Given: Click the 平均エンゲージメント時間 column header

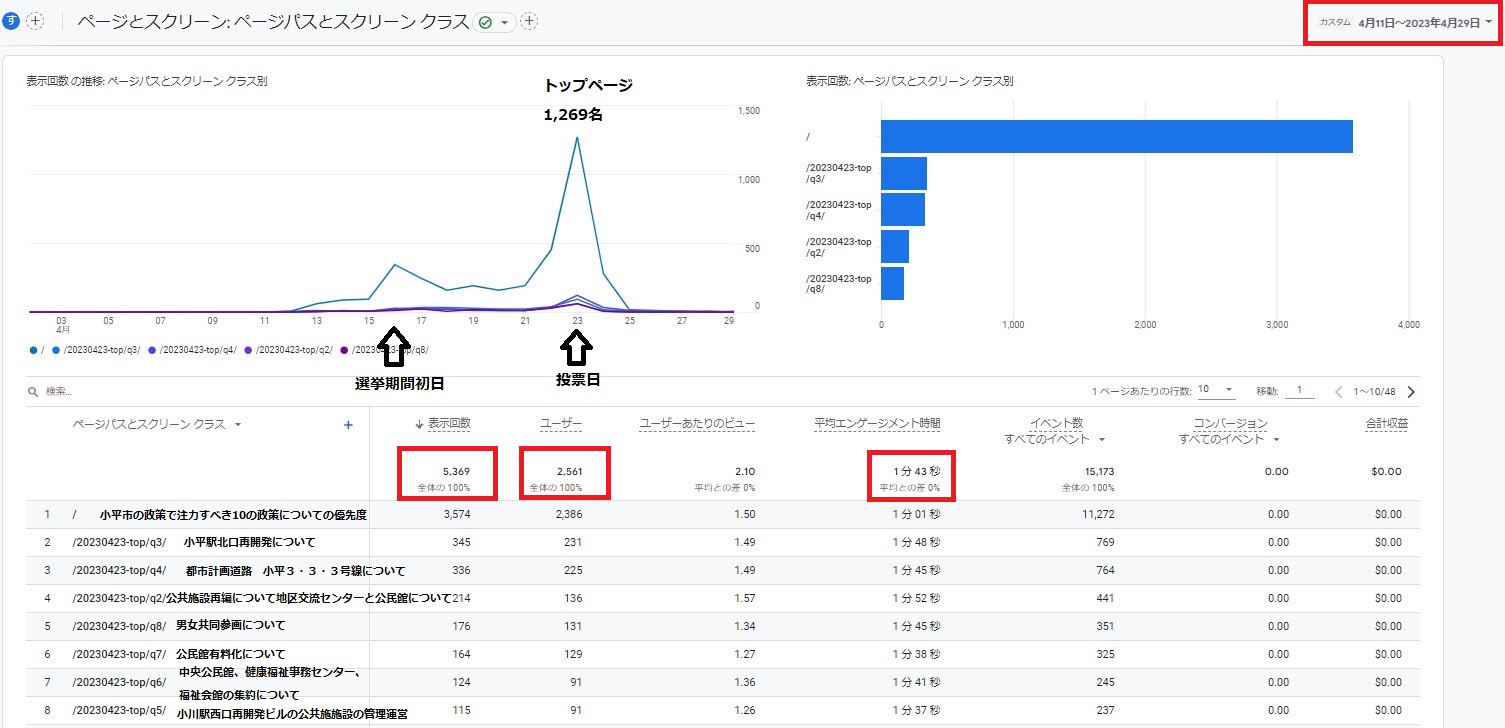Looking at the screenshot, I should [x=877, y=424].
